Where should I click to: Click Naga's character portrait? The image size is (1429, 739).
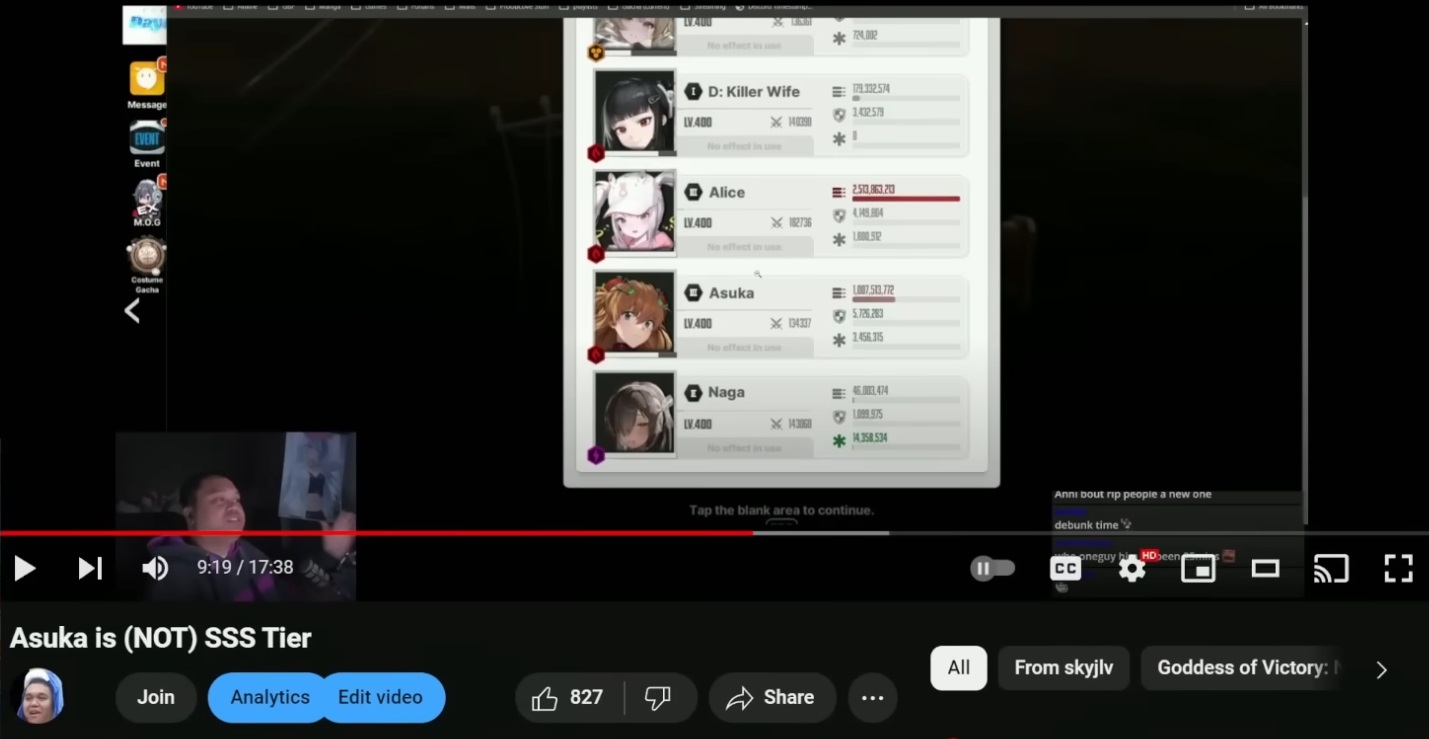click(x=635, y=414)
